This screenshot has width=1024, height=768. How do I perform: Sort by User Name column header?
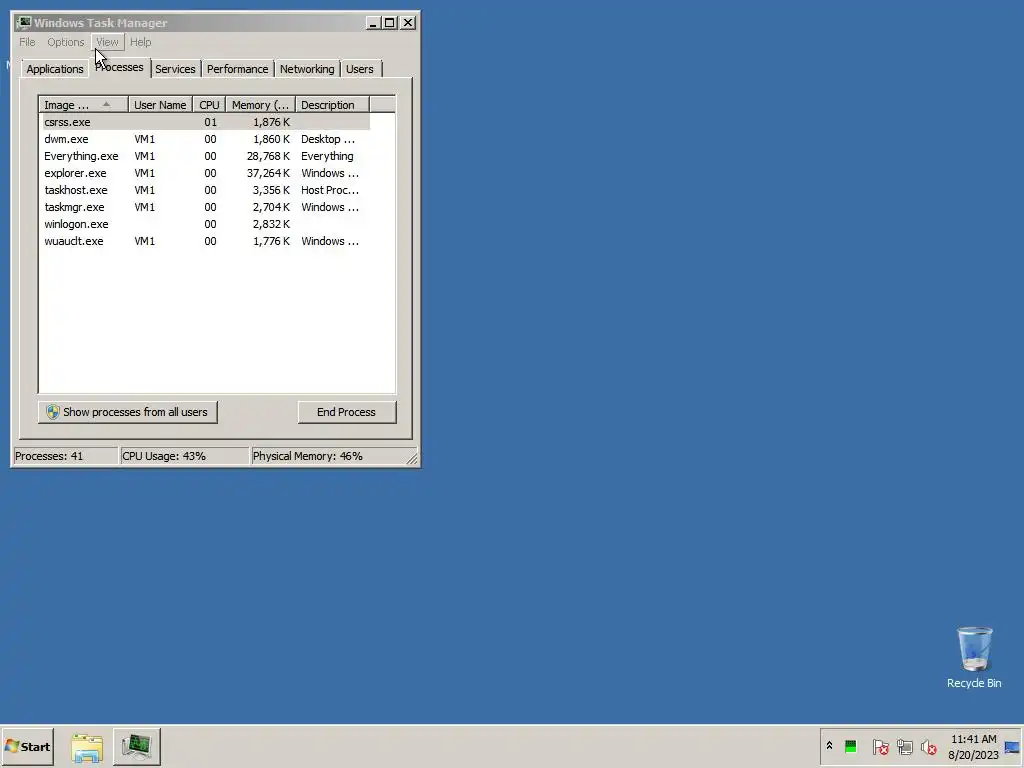160,105
